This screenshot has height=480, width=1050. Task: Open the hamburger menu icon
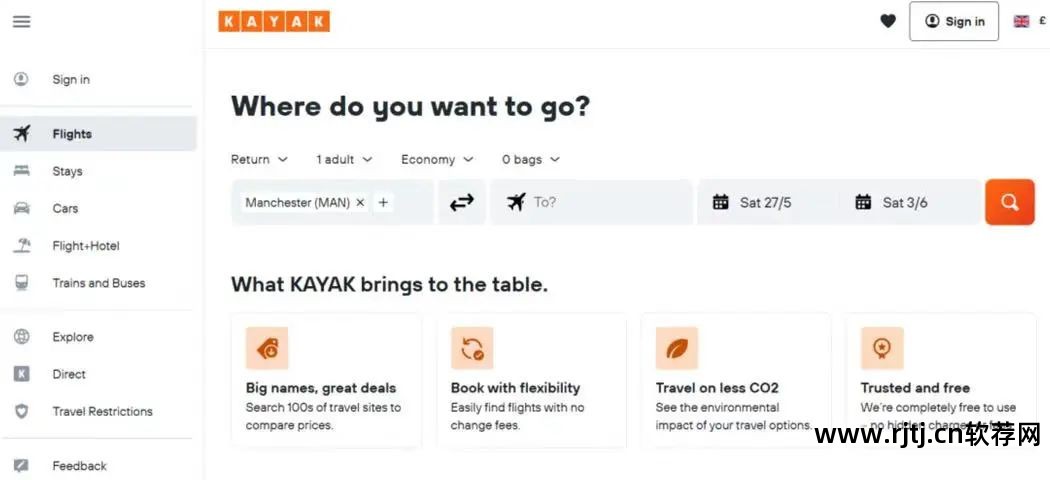click(x=21, y=21)
